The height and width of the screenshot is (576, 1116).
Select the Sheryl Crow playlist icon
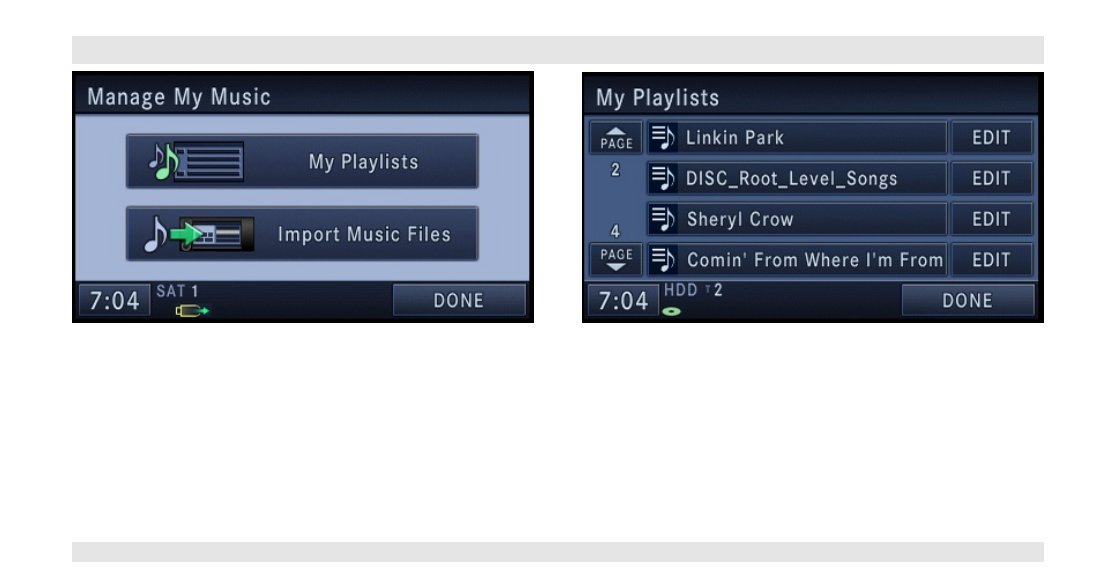(663, 219)
